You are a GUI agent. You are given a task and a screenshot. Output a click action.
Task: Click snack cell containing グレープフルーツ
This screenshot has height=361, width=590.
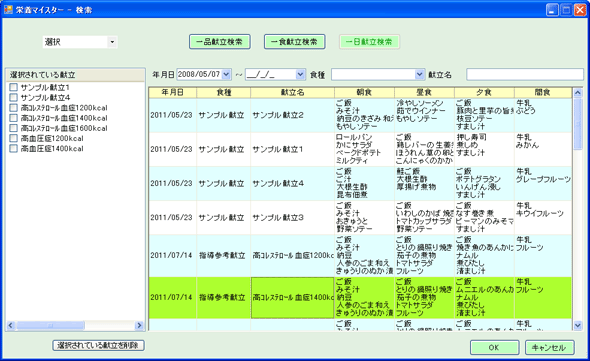point(543,184)
